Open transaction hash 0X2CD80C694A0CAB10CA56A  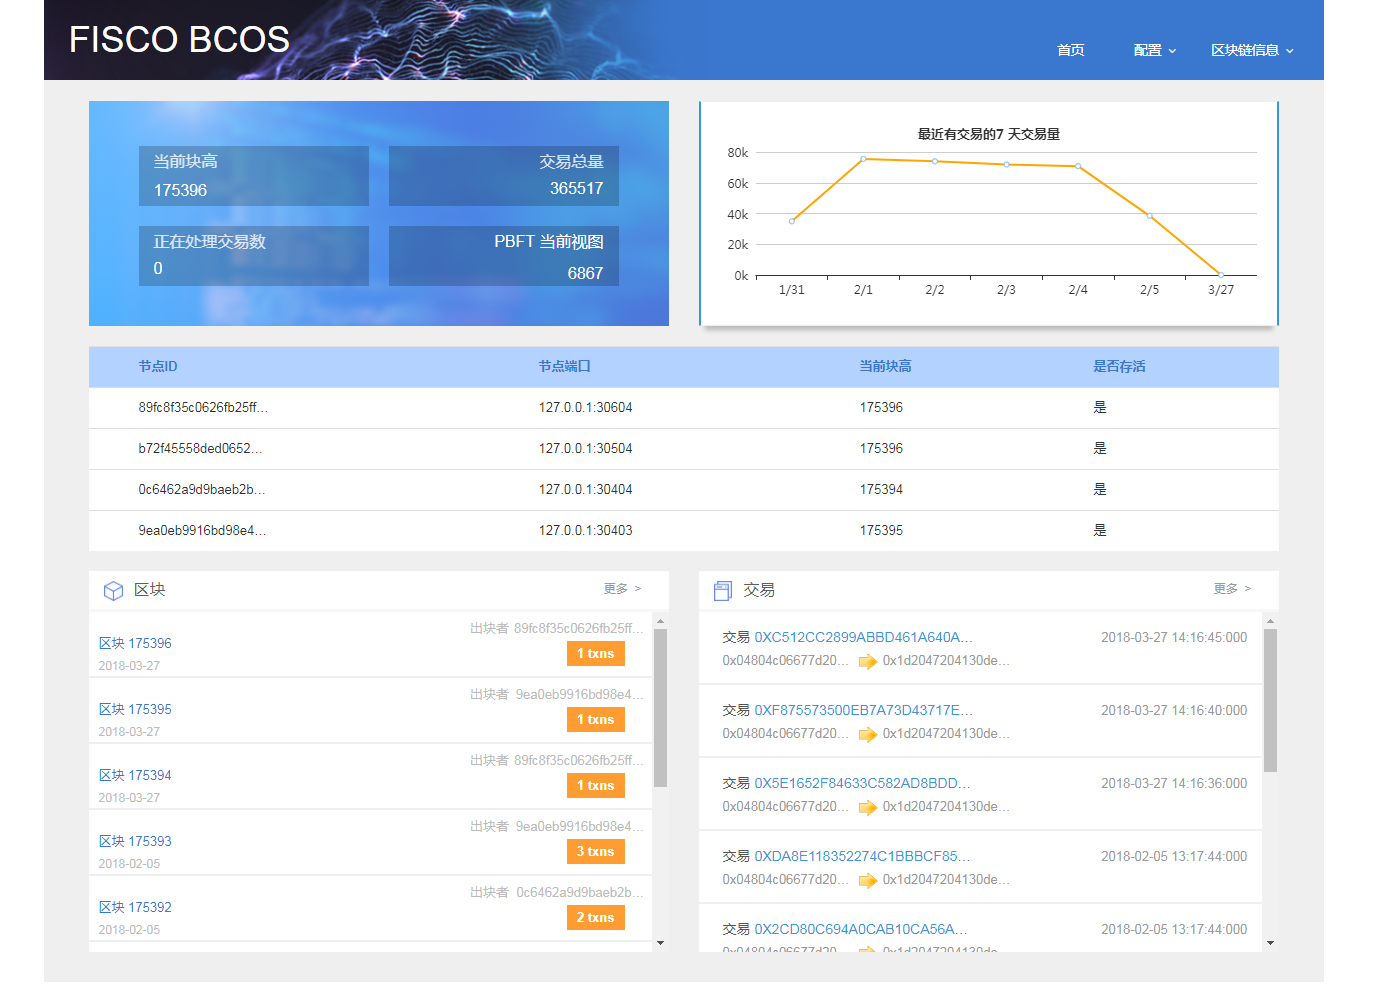click(861, 929)
